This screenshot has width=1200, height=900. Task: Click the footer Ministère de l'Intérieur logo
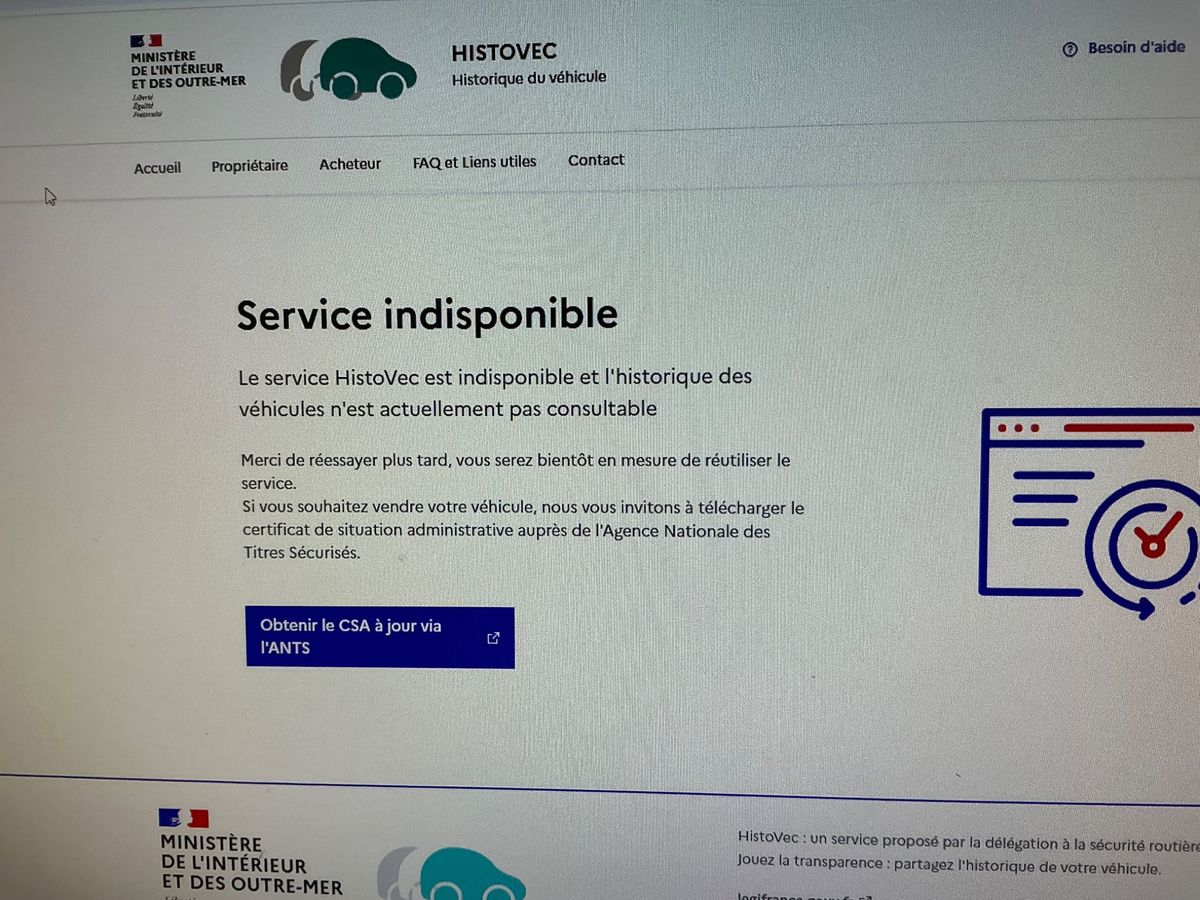[x=250, y=854]
